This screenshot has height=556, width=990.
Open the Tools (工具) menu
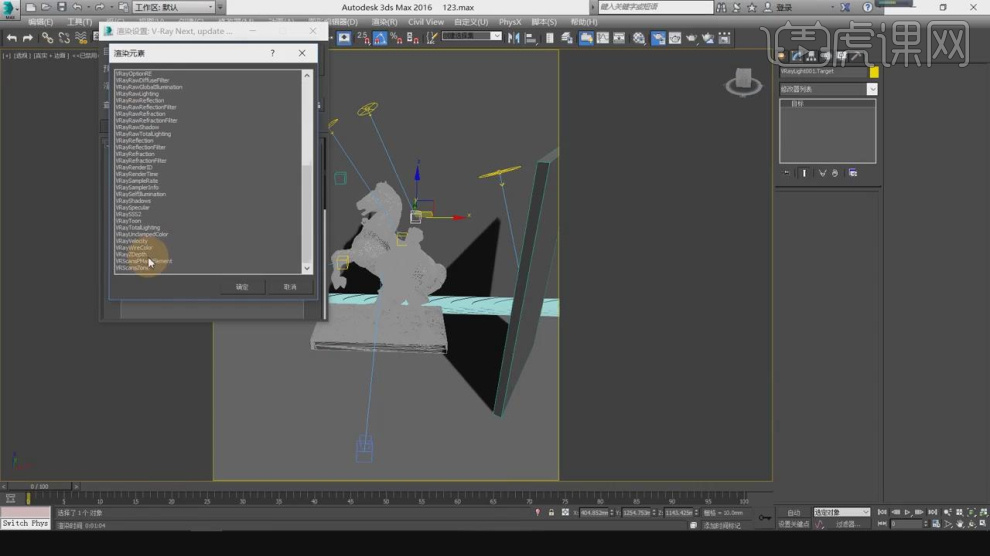(80, 22)
